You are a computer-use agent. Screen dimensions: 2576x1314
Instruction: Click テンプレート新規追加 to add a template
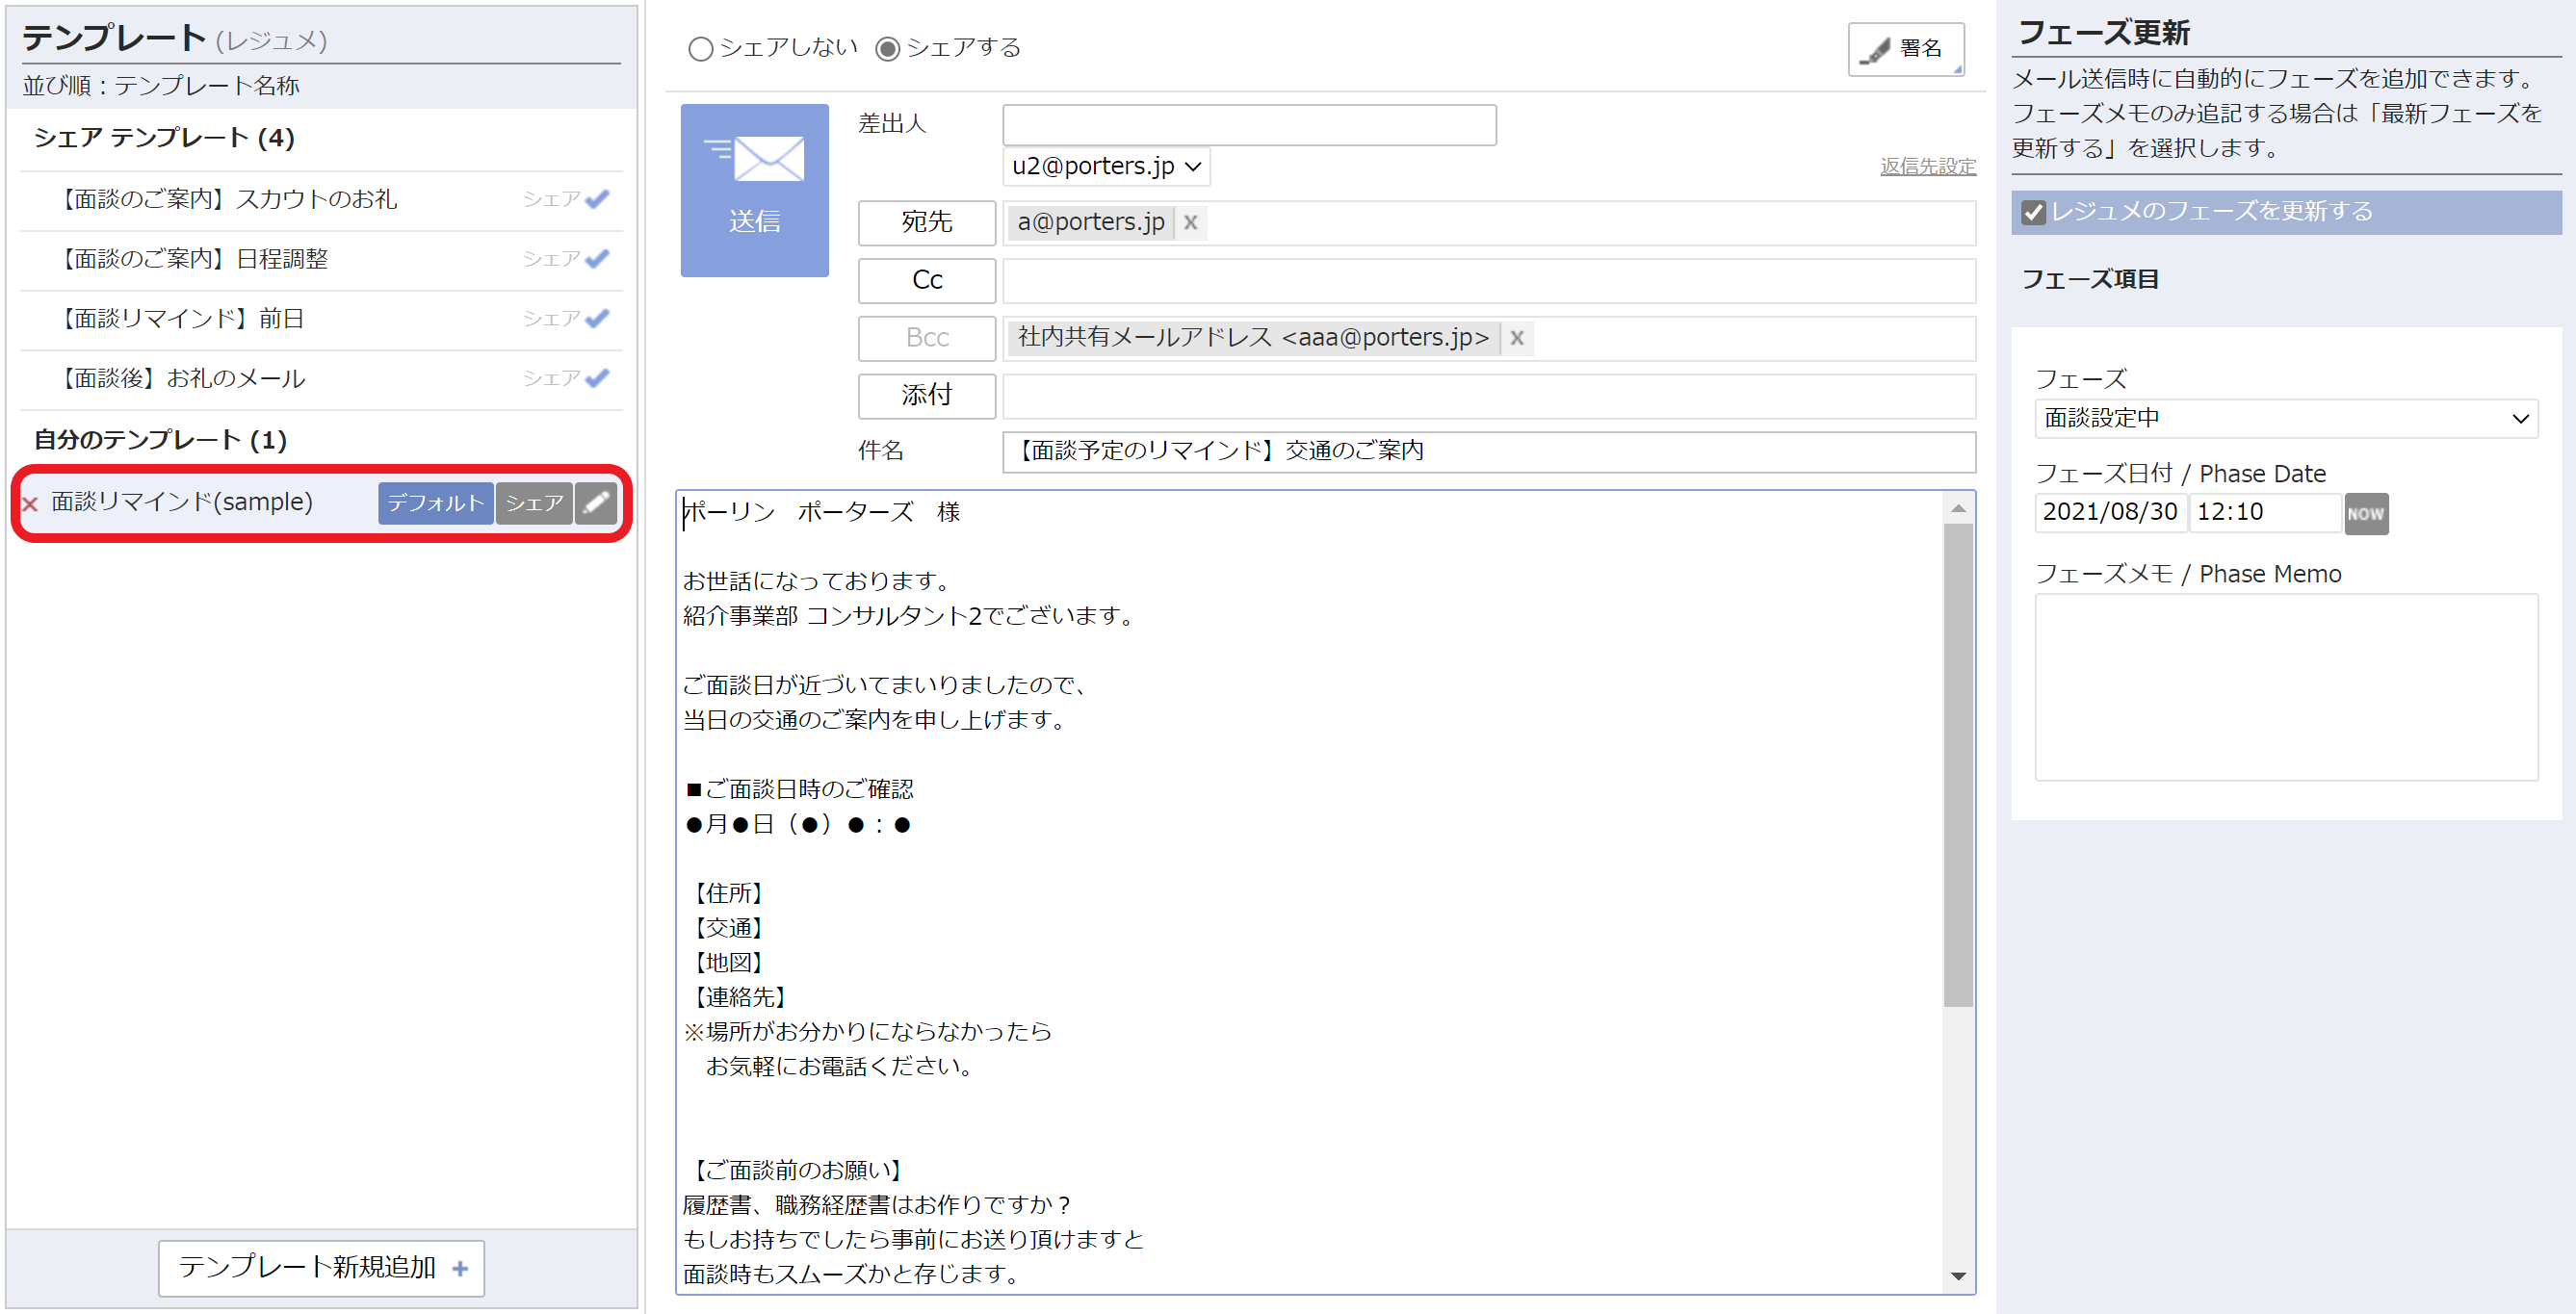320,1267
